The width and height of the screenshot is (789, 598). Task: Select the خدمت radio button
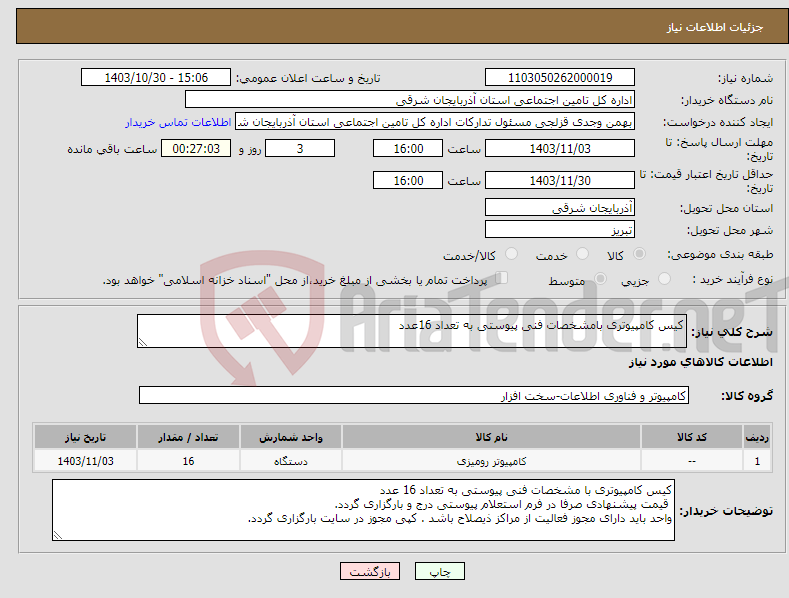[x=582, y=254]
